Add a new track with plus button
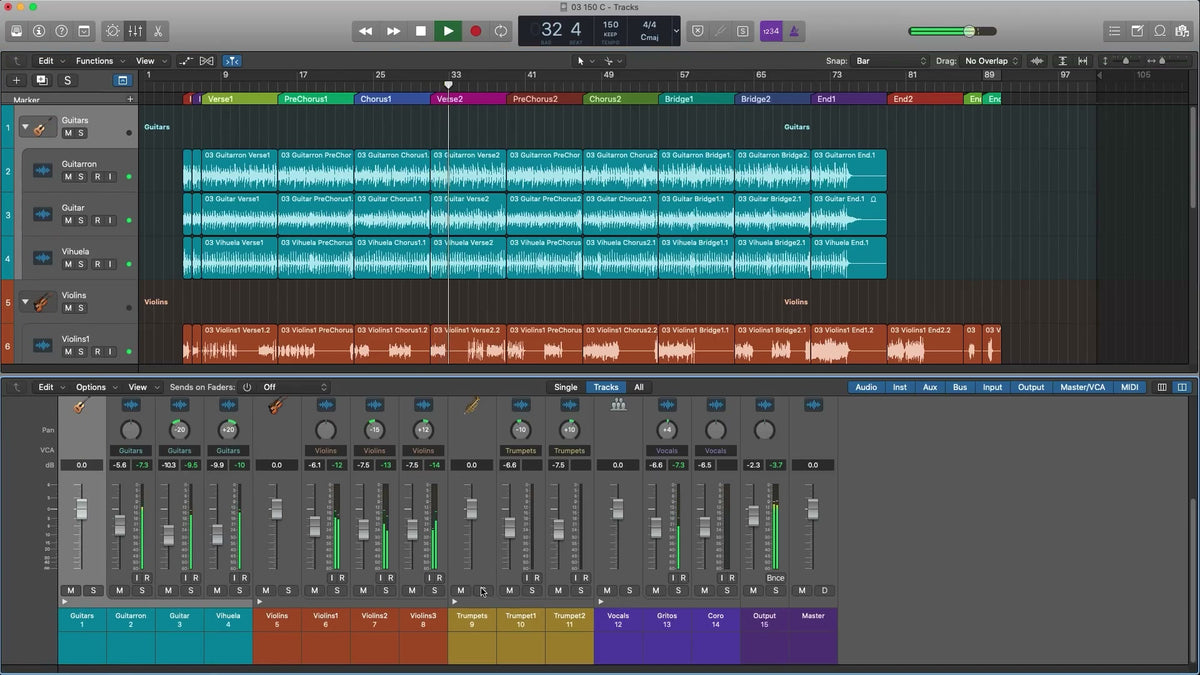The width and height of the screenshot is (1200, 675). click(x=16, y=80)
